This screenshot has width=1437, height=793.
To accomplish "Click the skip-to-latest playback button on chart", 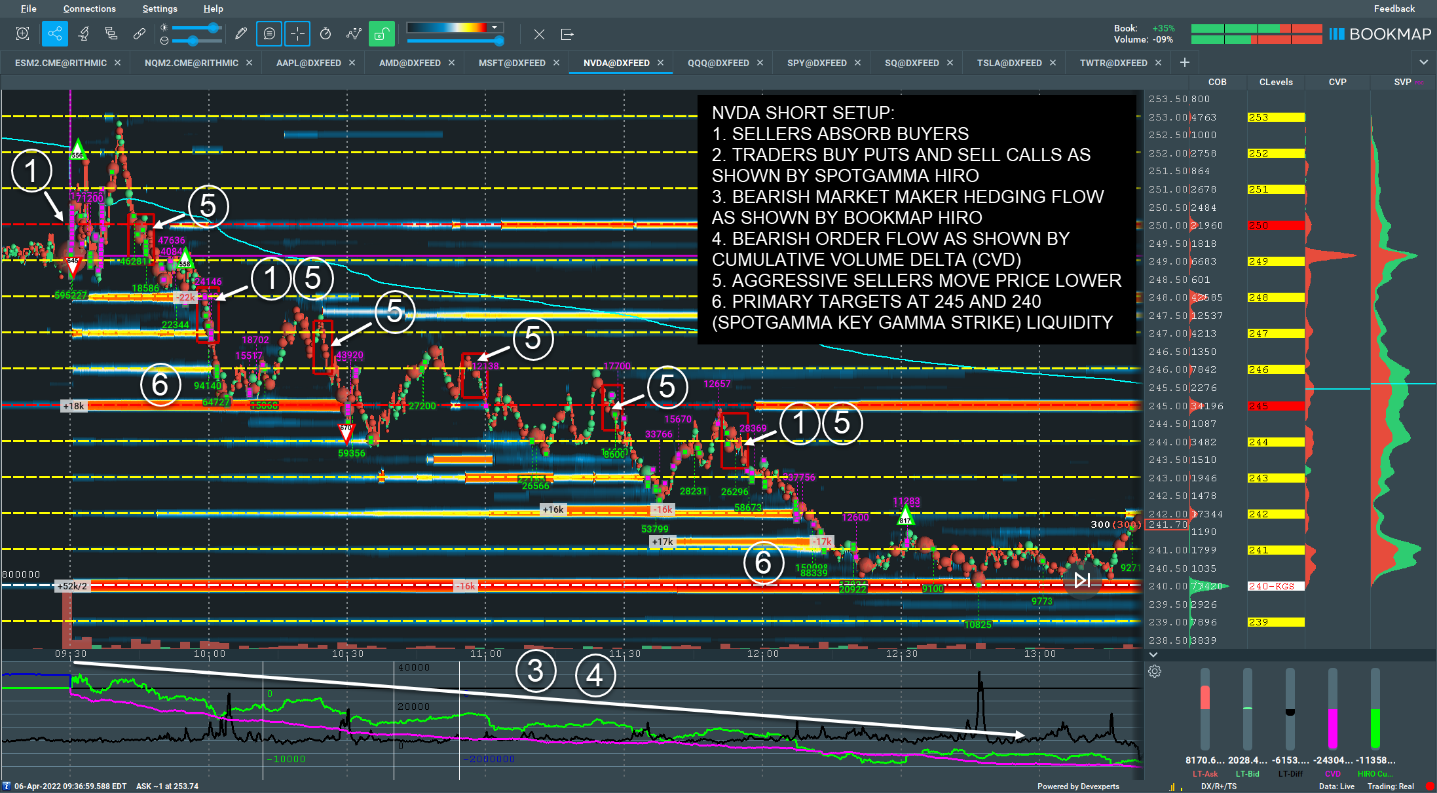I will 1082,579.
